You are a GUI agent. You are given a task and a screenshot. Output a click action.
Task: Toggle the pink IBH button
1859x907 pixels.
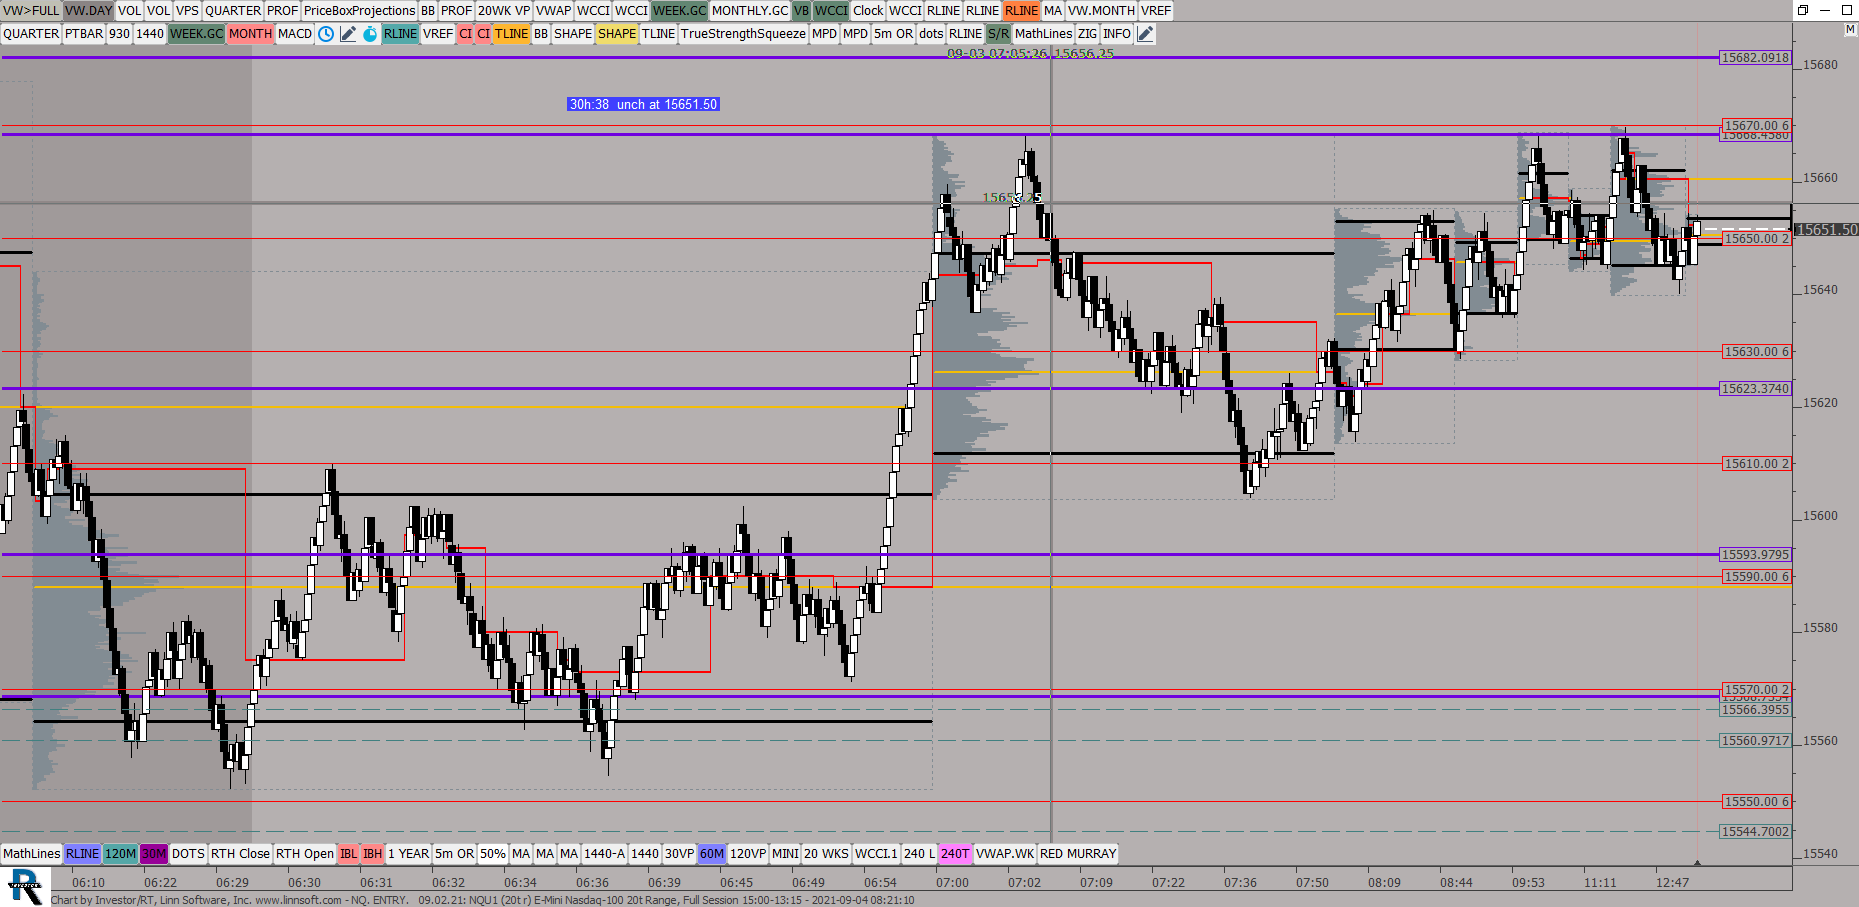[x=372, y=854]
